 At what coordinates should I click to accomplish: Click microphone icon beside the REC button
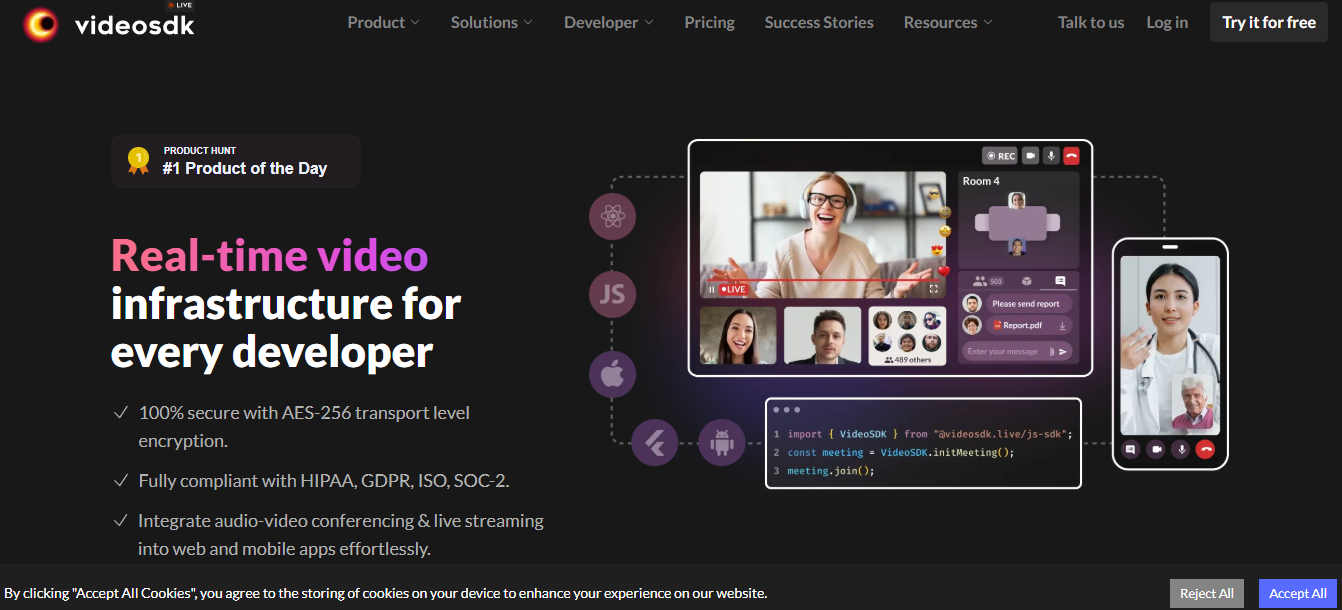click(x=1051, y=156)
